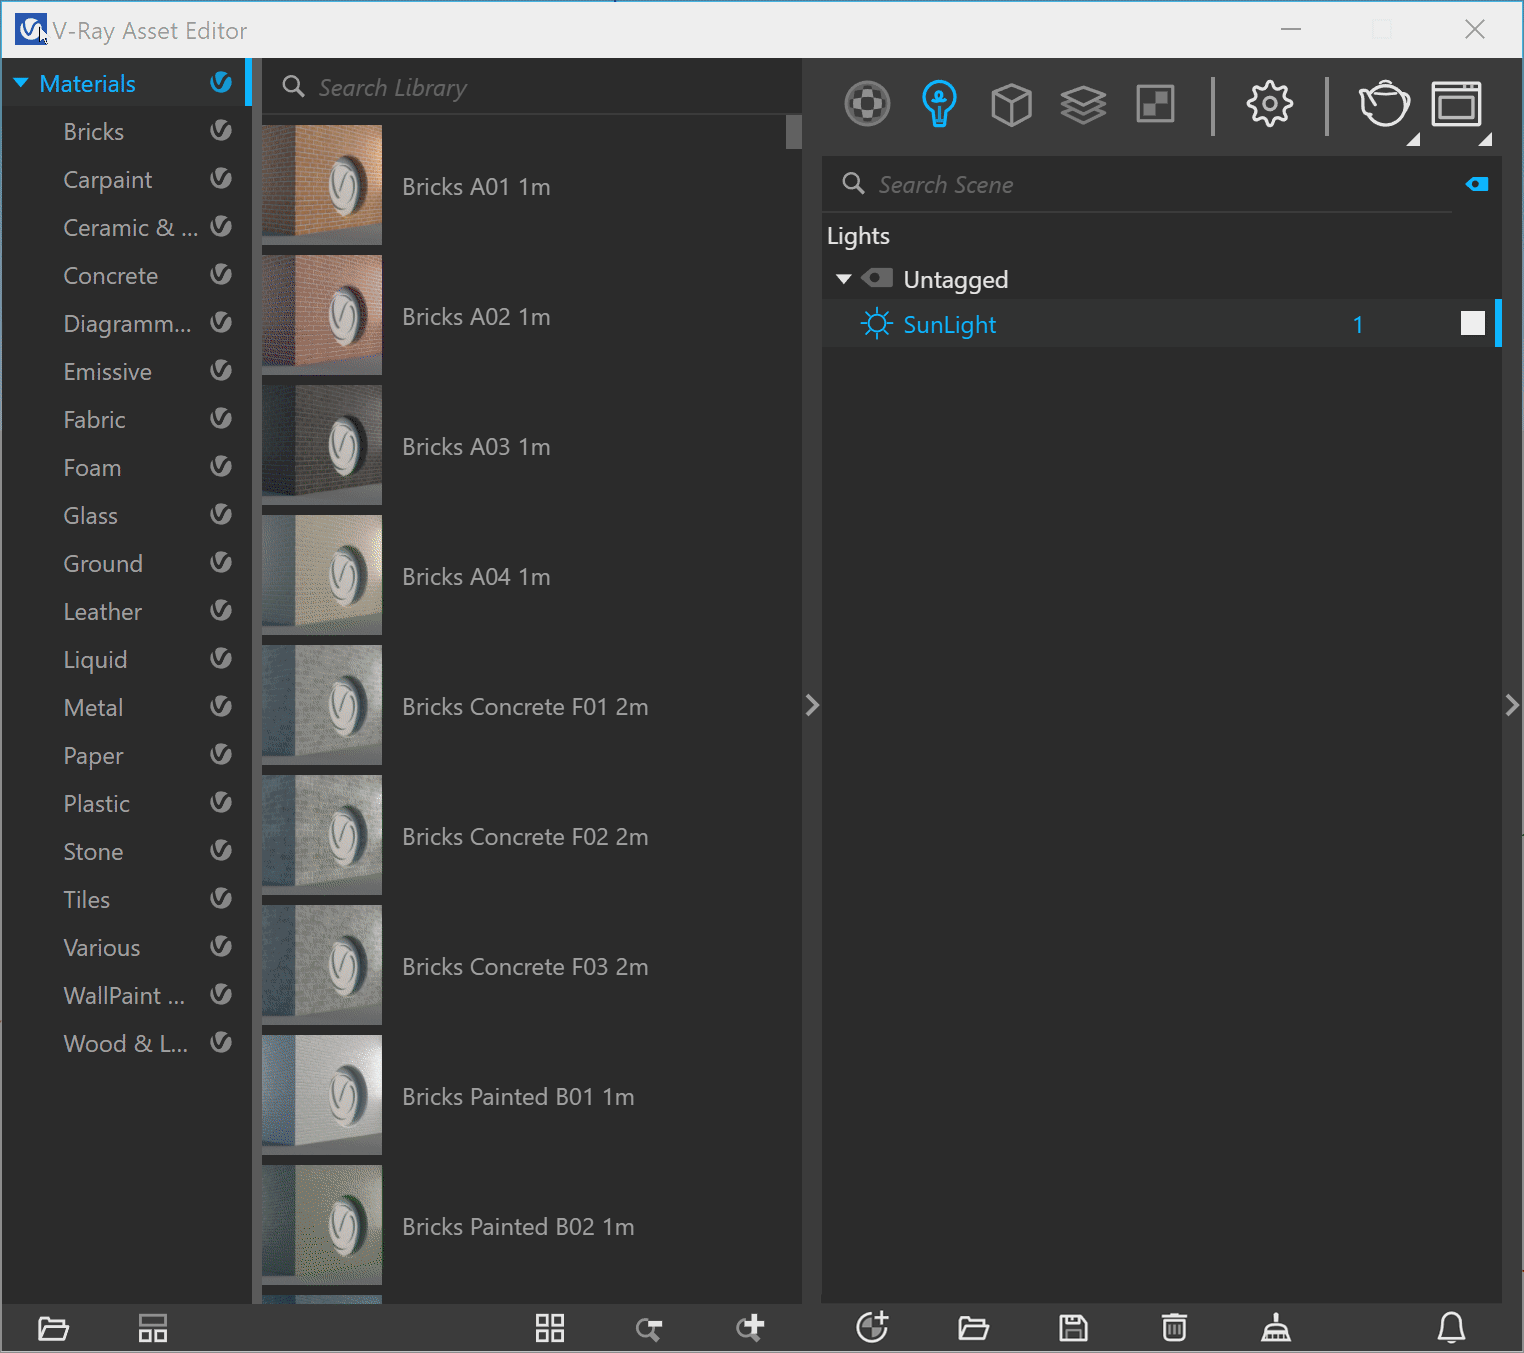
Task: Click the zoom in thumbnails magnifier plus icon
Action: click(750, 1327)
